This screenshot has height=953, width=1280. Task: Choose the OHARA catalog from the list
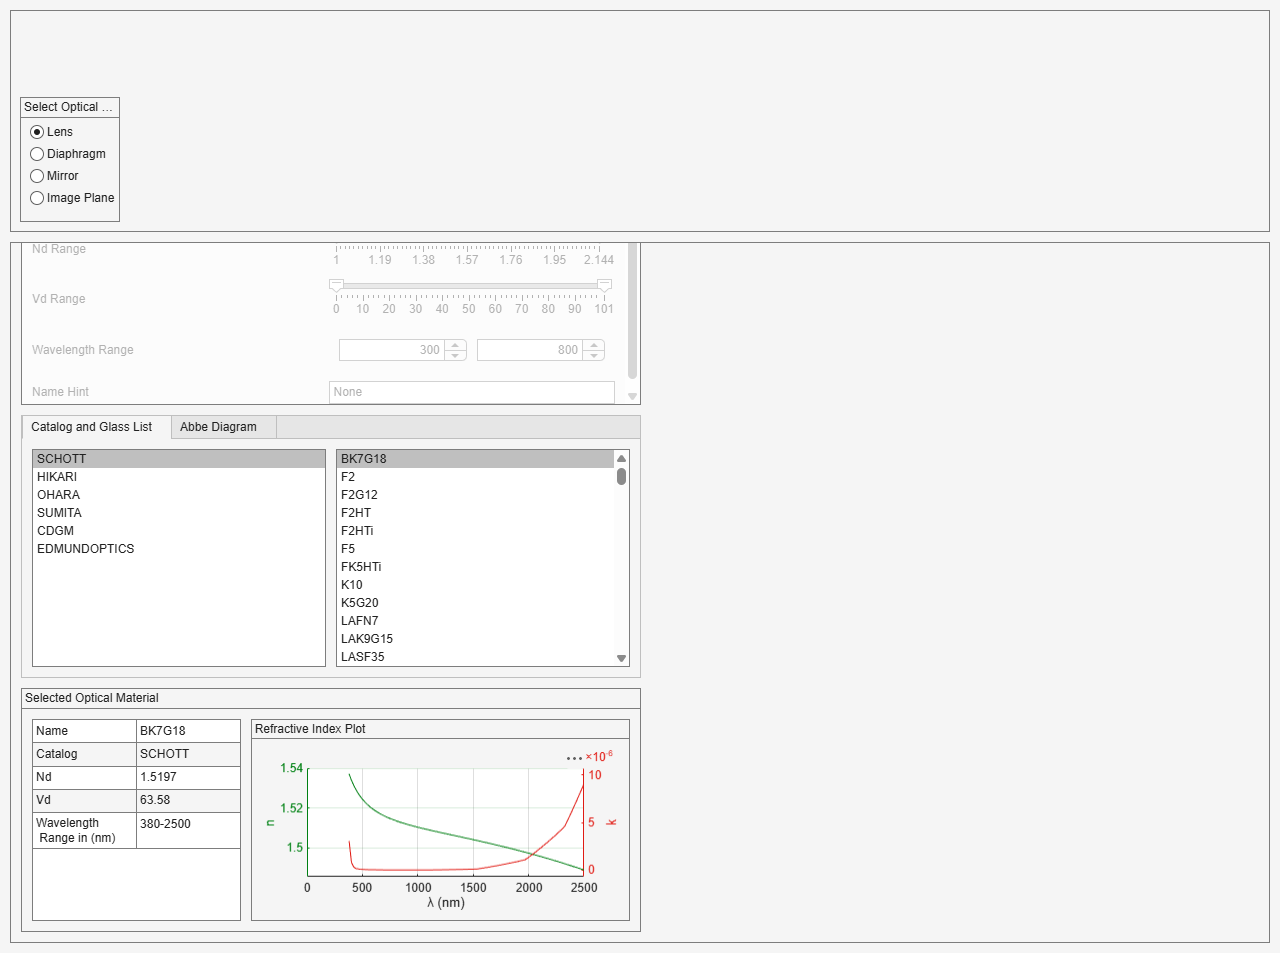[58, 494]
